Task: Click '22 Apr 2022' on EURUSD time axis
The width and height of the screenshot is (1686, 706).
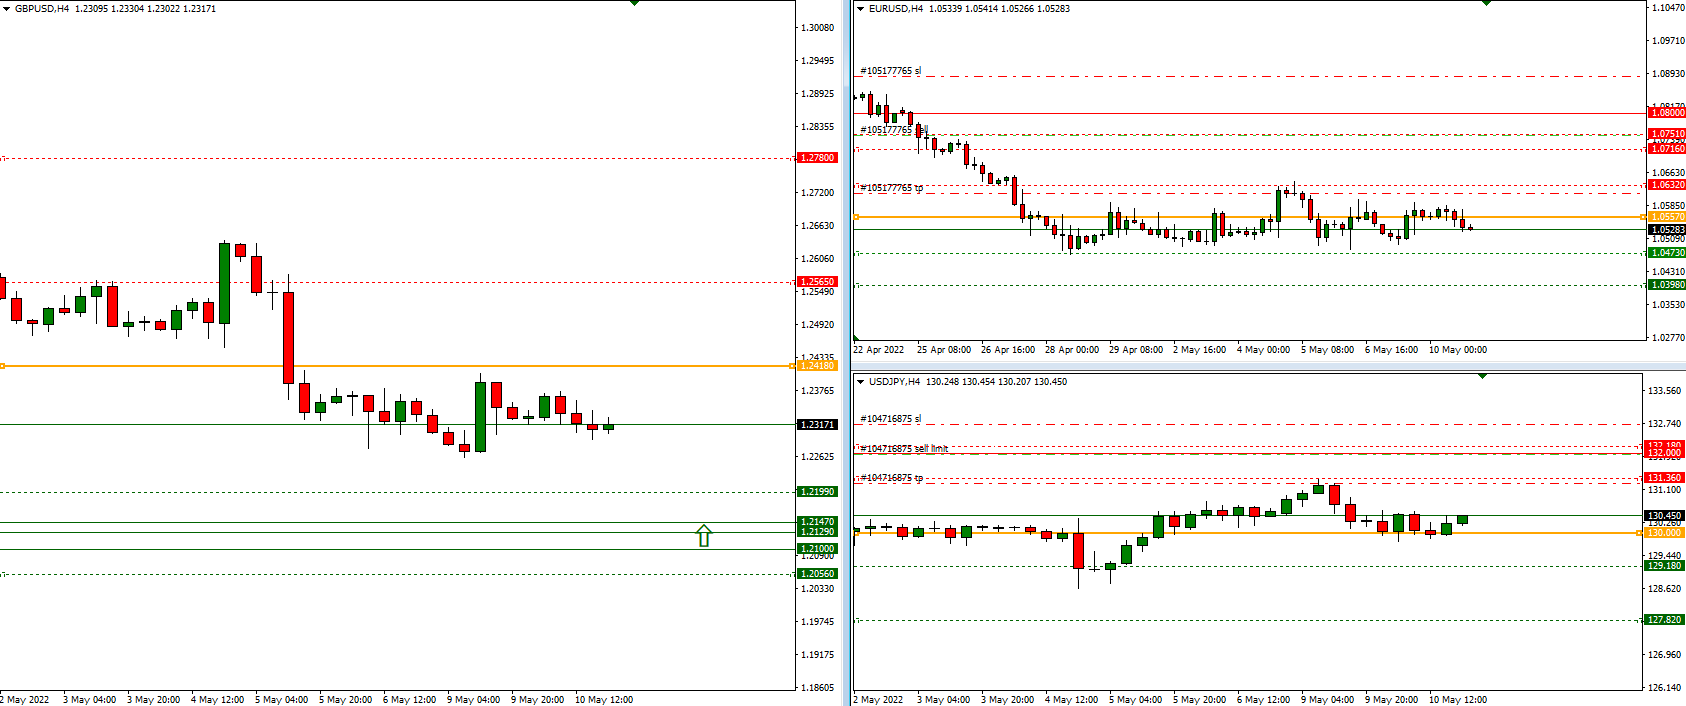Action: [879, 350]
